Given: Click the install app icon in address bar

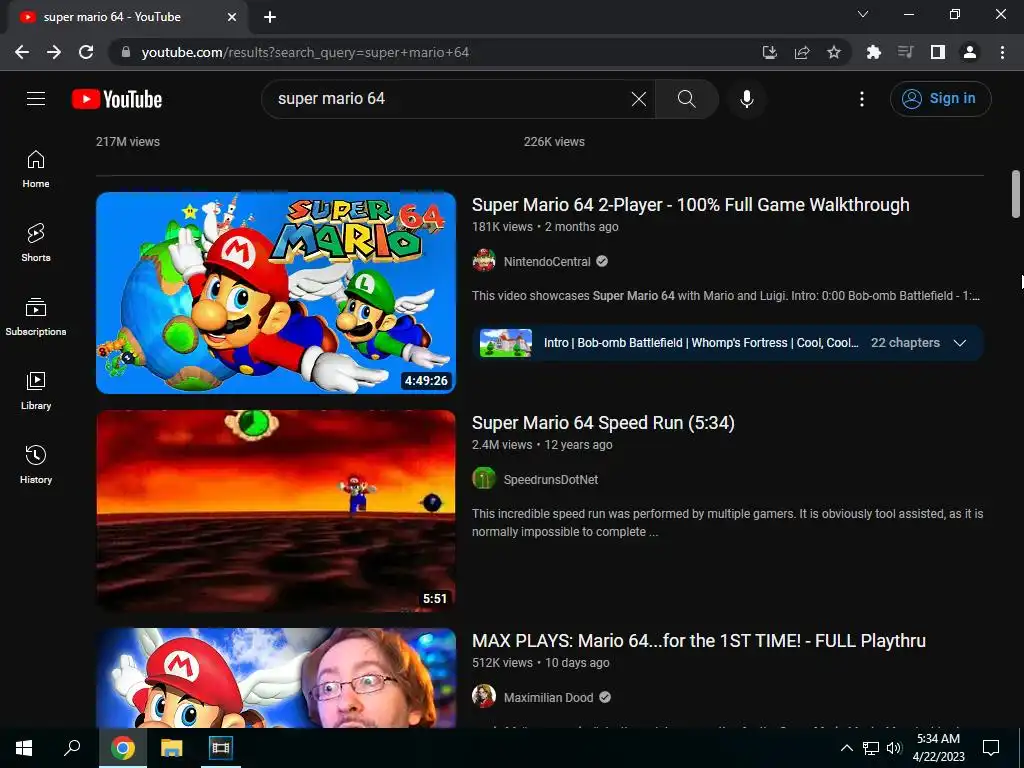Looking at the screenshot, I should (770, 52).
